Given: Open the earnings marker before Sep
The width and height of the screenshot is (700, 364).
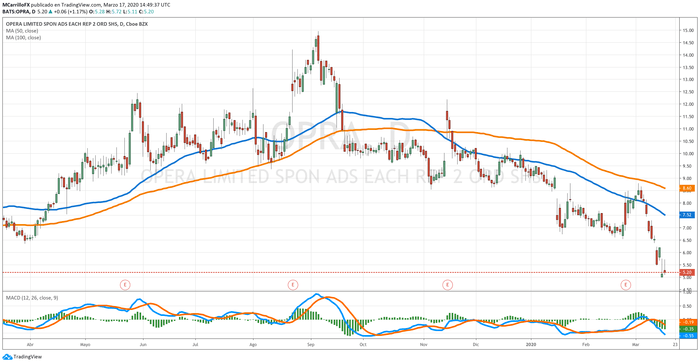Looking at the screenshot, I should 292,285.
